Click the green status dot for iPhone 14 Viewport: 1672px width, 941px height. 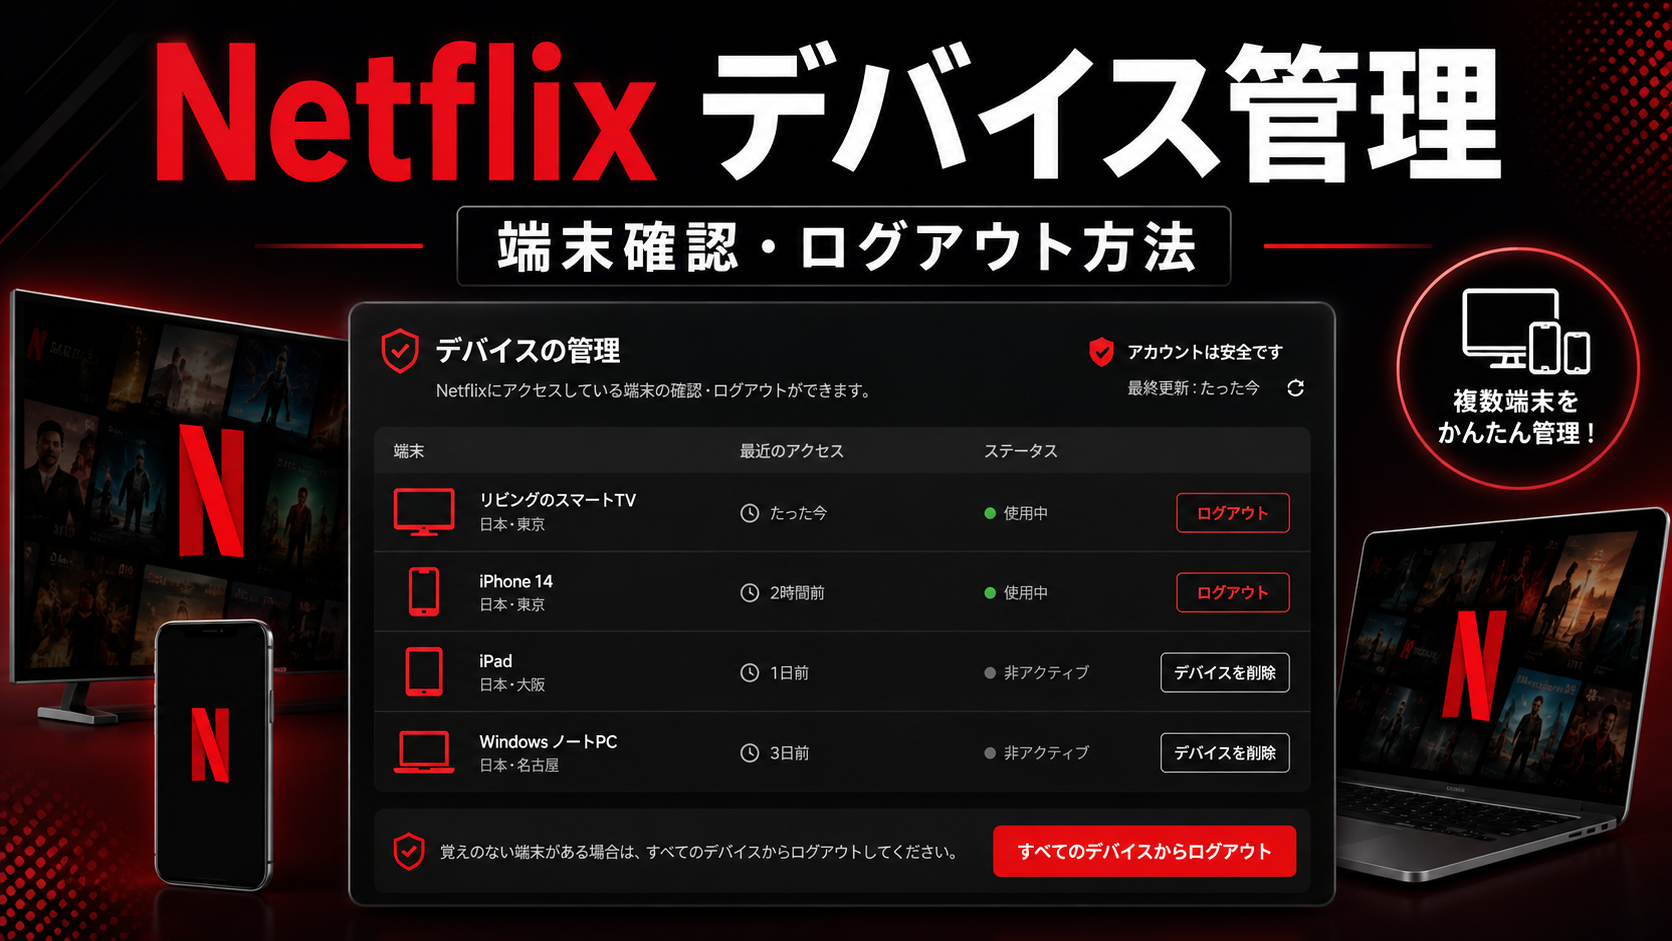(990, 593)
